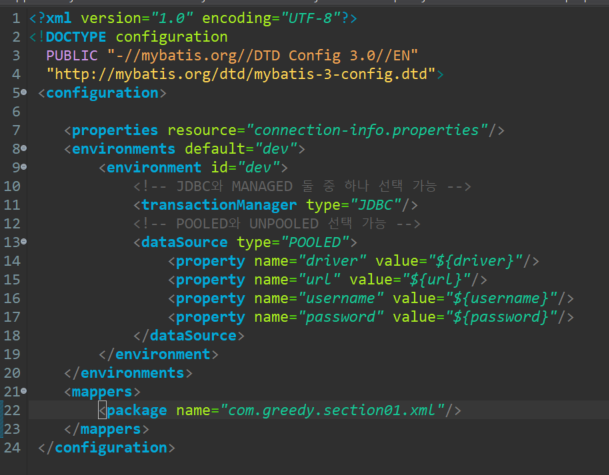
Task: Click the JDBC와 MANAGED comment on line 10
Action: tap(302, 186)
